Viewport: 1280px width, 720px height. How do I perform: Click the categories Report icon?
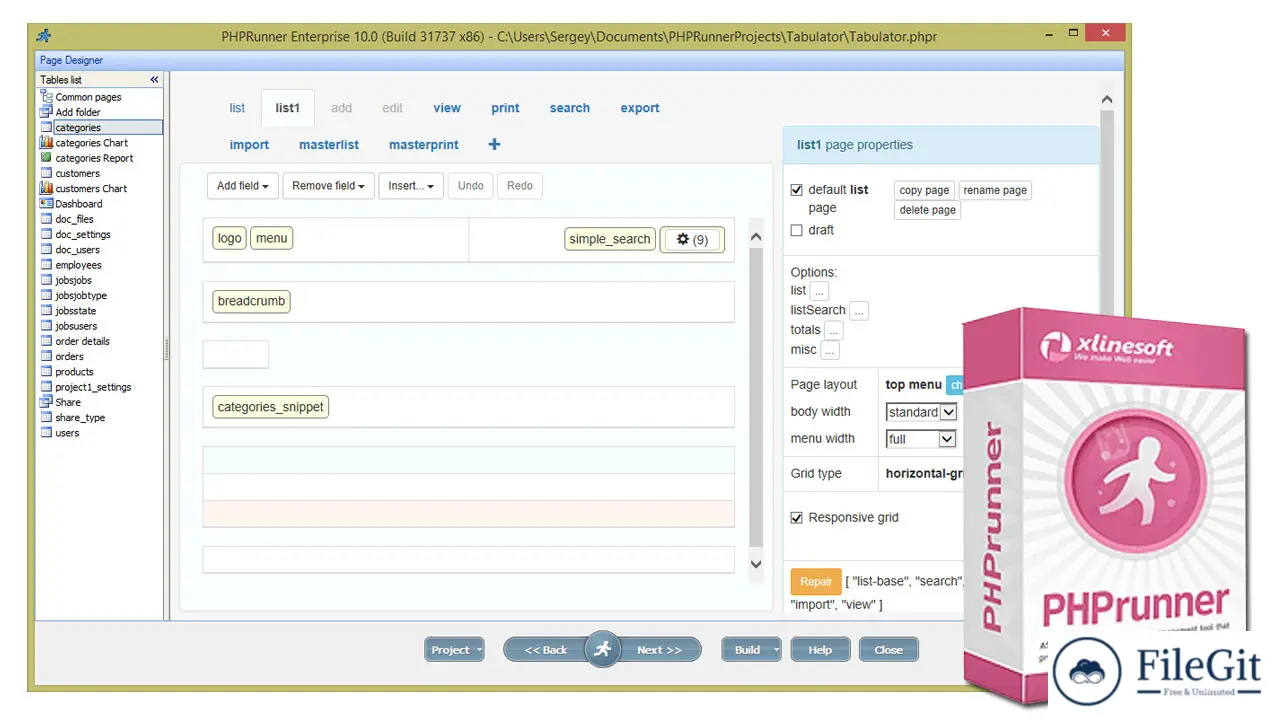click(46, 158)
